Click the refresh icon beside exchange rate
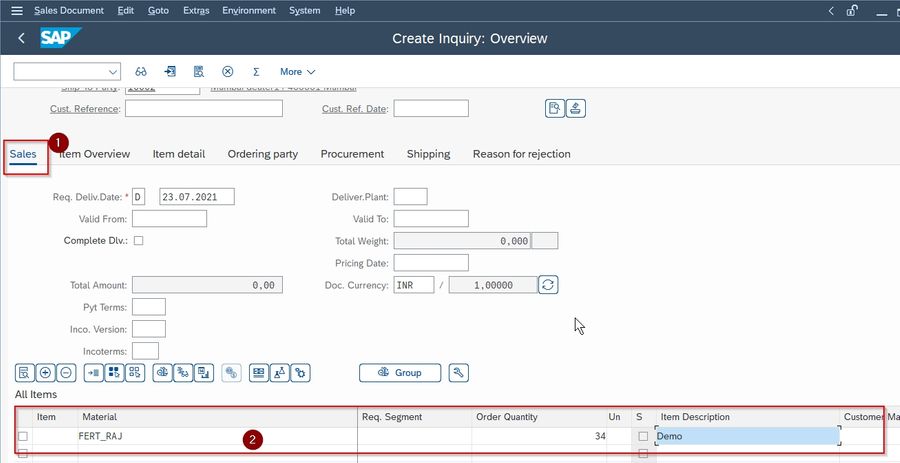The height and width of the screenshot is (463, 900). [548, 285]
